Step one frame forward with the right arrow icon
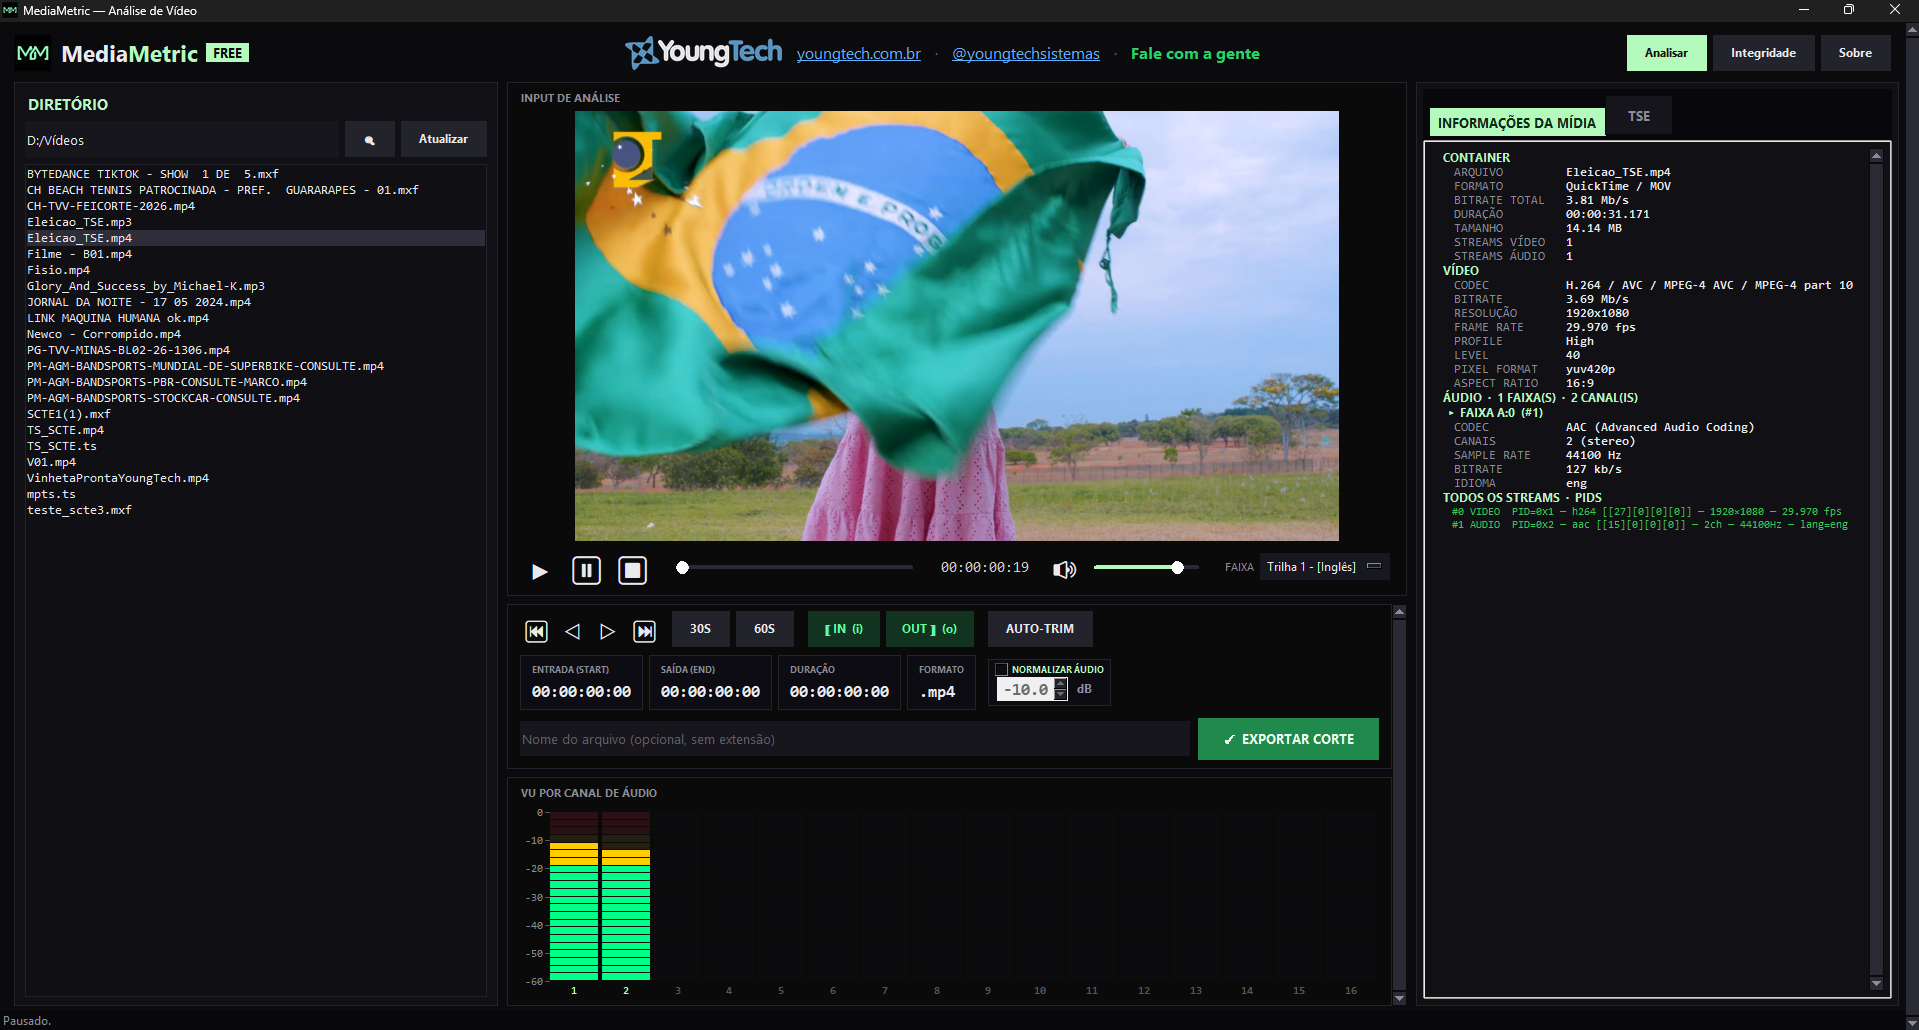Screen dimensions: 1919x1030 (607, 631)
